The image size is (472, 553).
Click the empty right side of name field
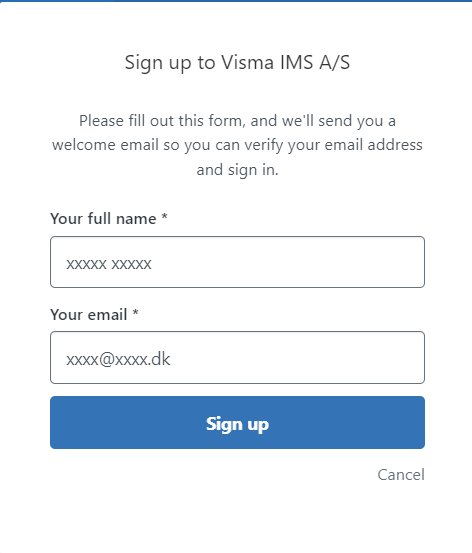click(317, 262)
